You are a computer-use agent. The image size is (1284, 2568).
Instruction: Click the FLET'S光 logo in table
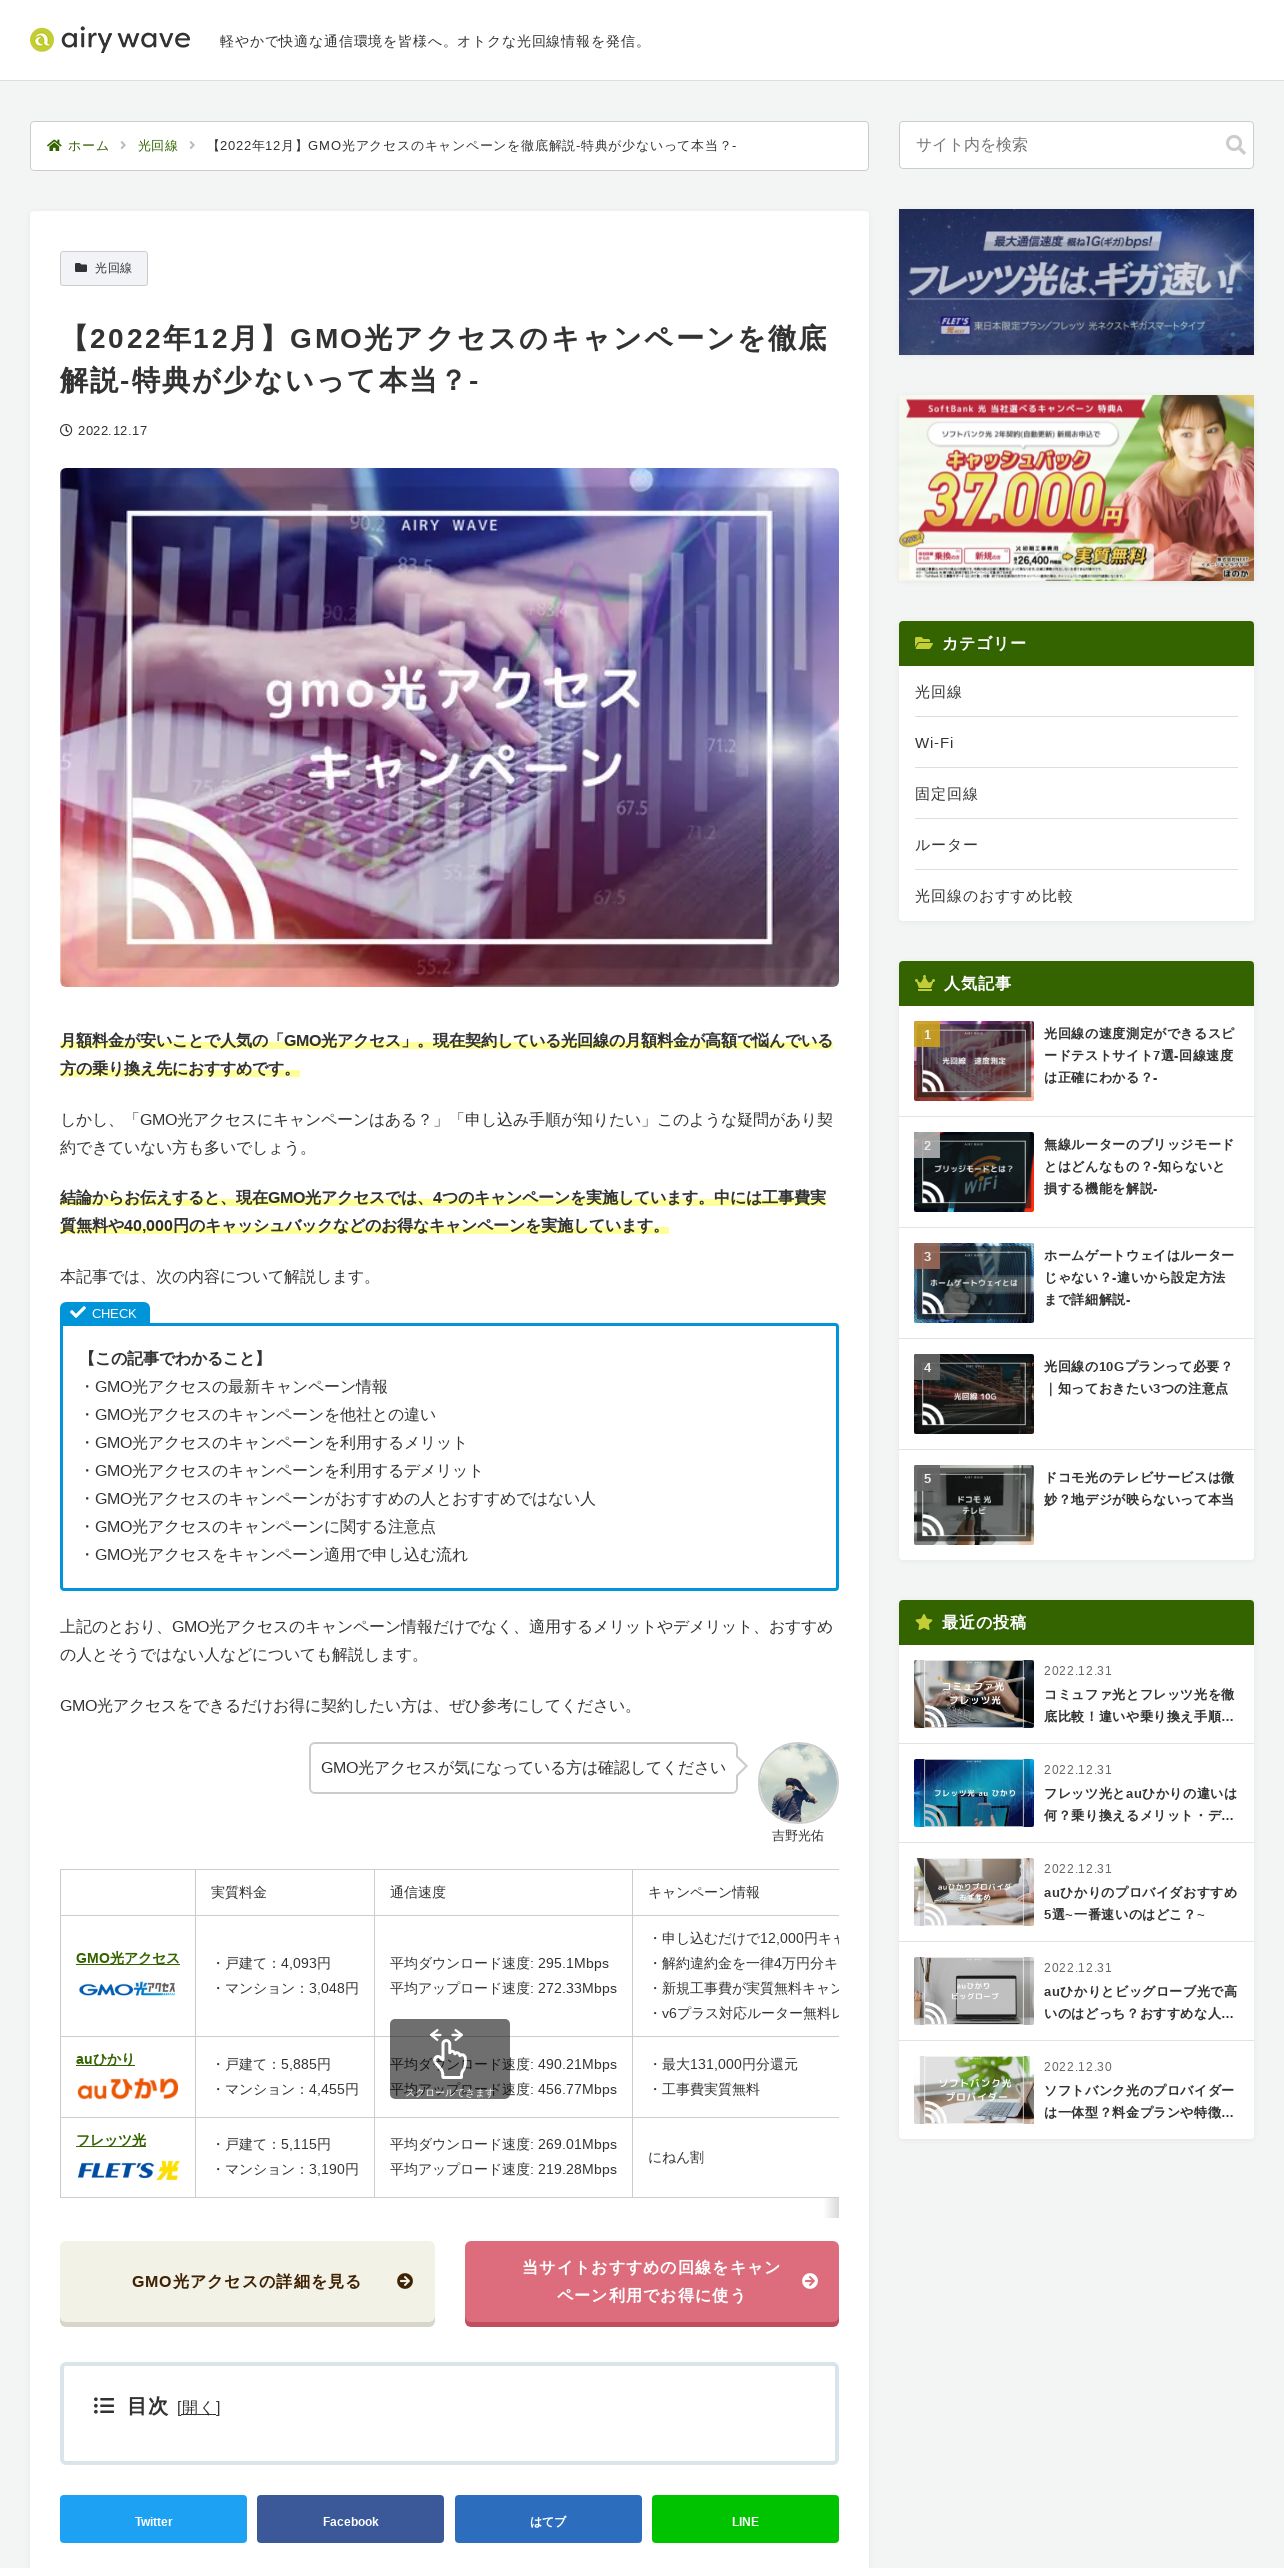coord(128,2170)
